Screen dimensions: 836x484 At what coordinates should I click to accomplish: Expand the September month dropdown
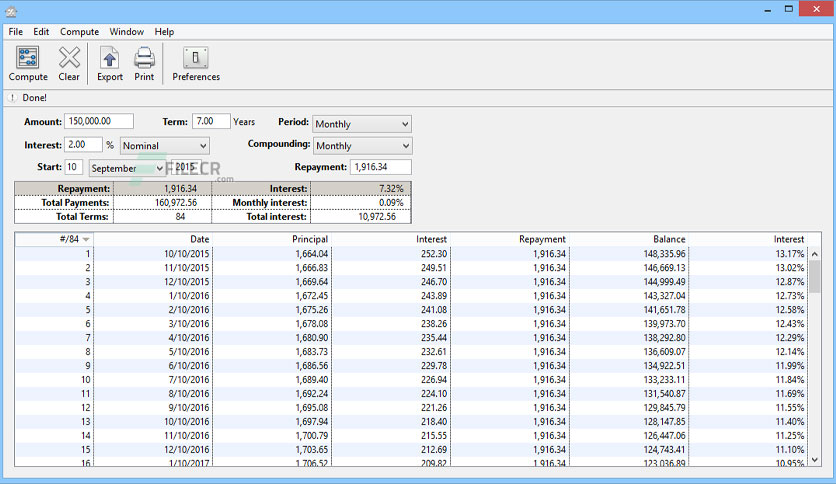tap(126, 168)
